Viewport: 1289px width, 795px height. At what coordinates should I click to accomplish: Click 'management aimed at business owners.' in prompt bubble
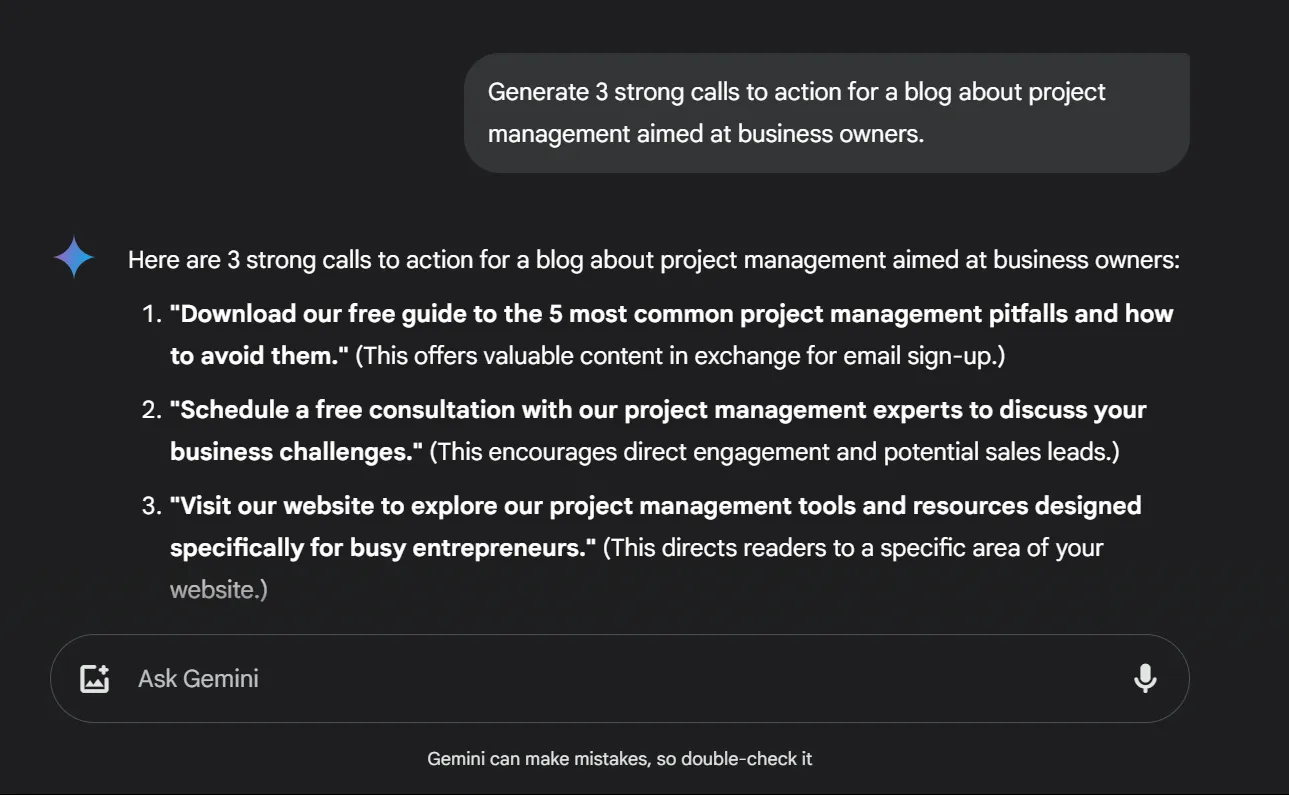pyautogui.click(x=706, y=134)
